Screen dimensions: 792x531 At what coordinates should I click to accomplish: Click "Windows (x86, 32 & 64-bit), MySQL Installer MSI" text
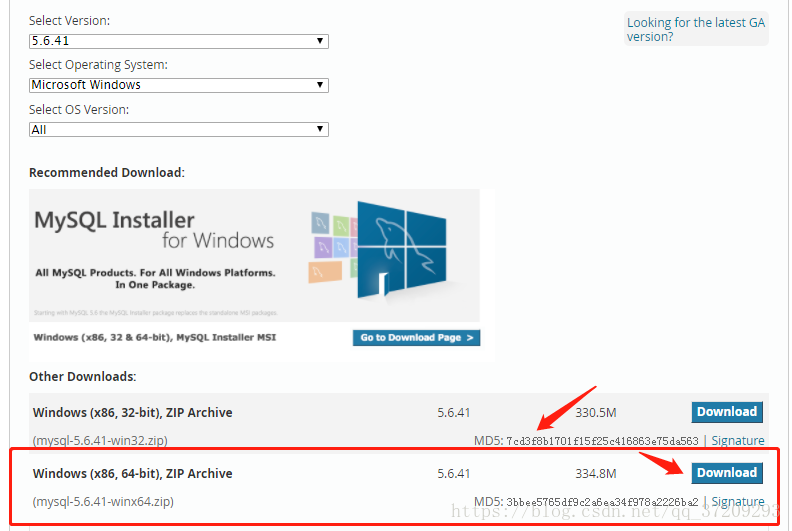coord(155,337)
